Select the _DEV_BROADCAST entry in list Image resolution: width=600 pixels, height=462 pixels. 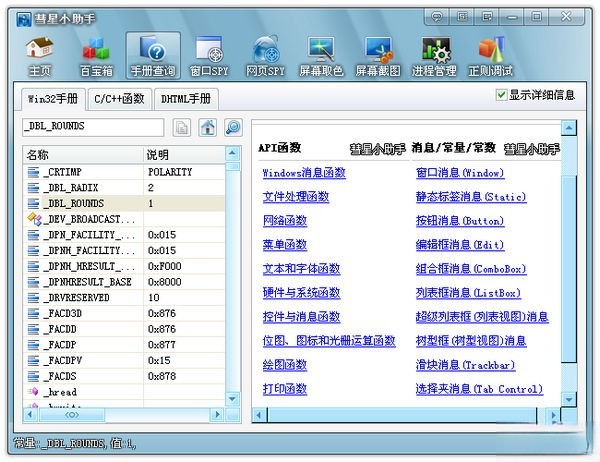click(x=88, y=219)
